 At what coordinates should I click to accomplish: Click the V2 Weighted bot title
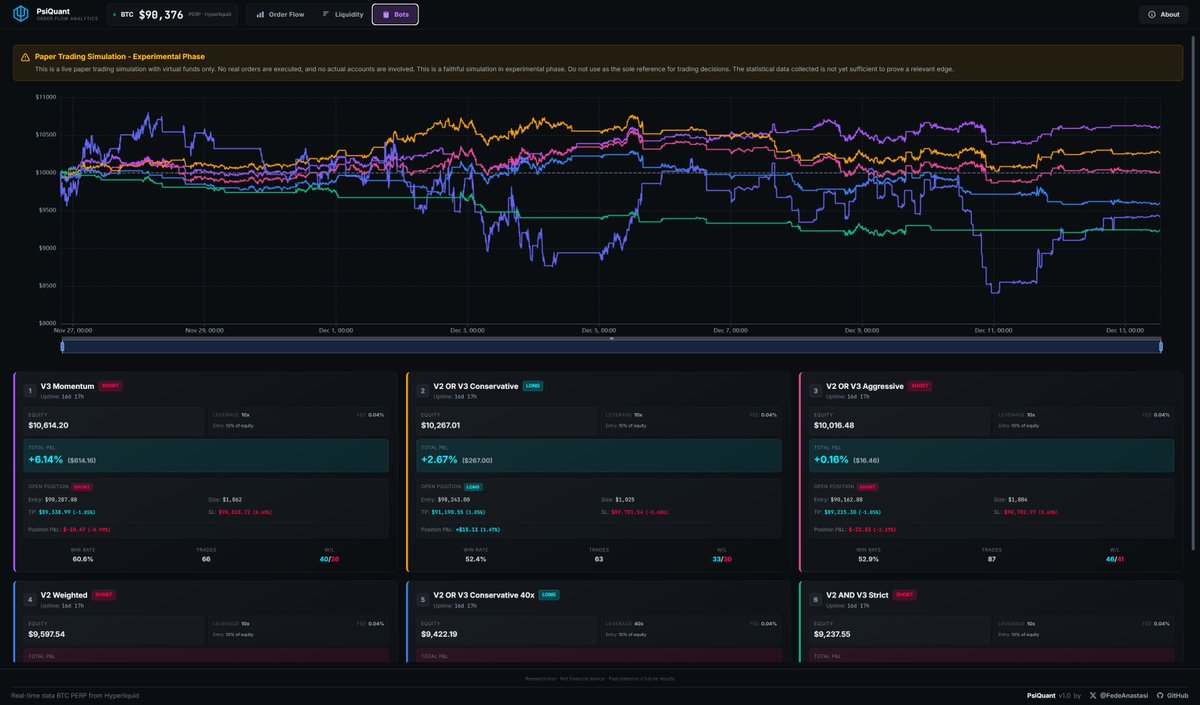coord(64,595)
